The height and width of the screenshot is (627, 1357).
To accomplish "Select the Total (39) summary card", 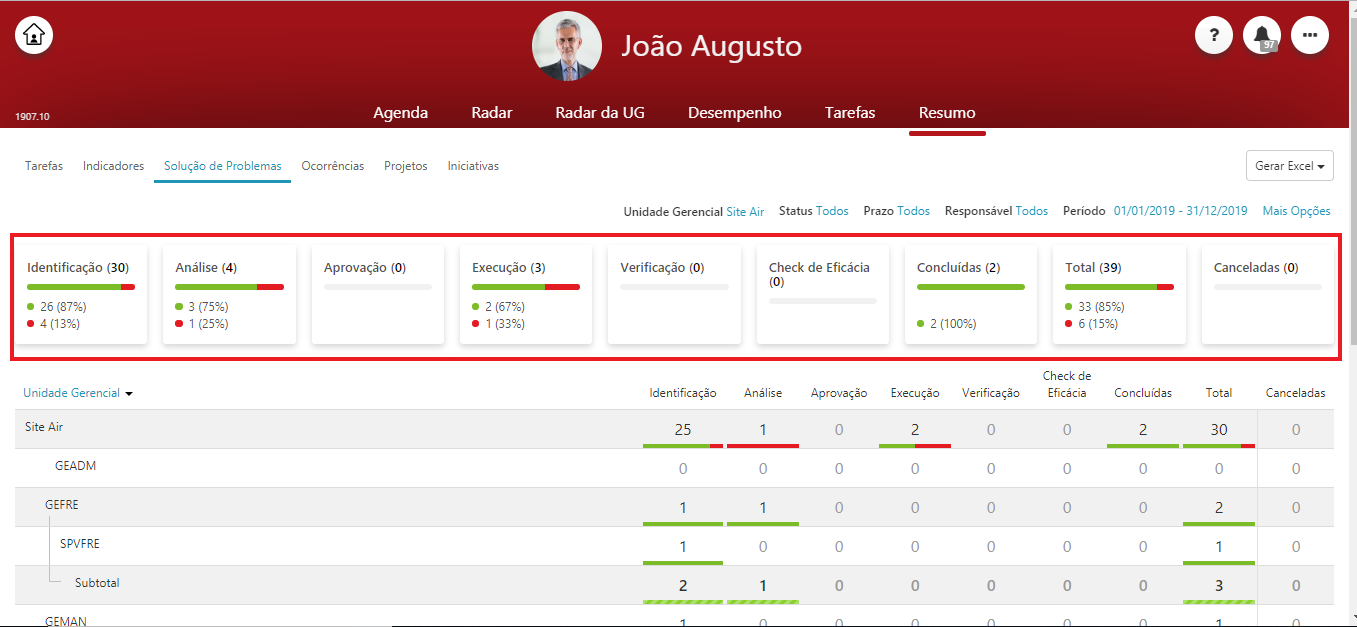I will point(1119,296).
